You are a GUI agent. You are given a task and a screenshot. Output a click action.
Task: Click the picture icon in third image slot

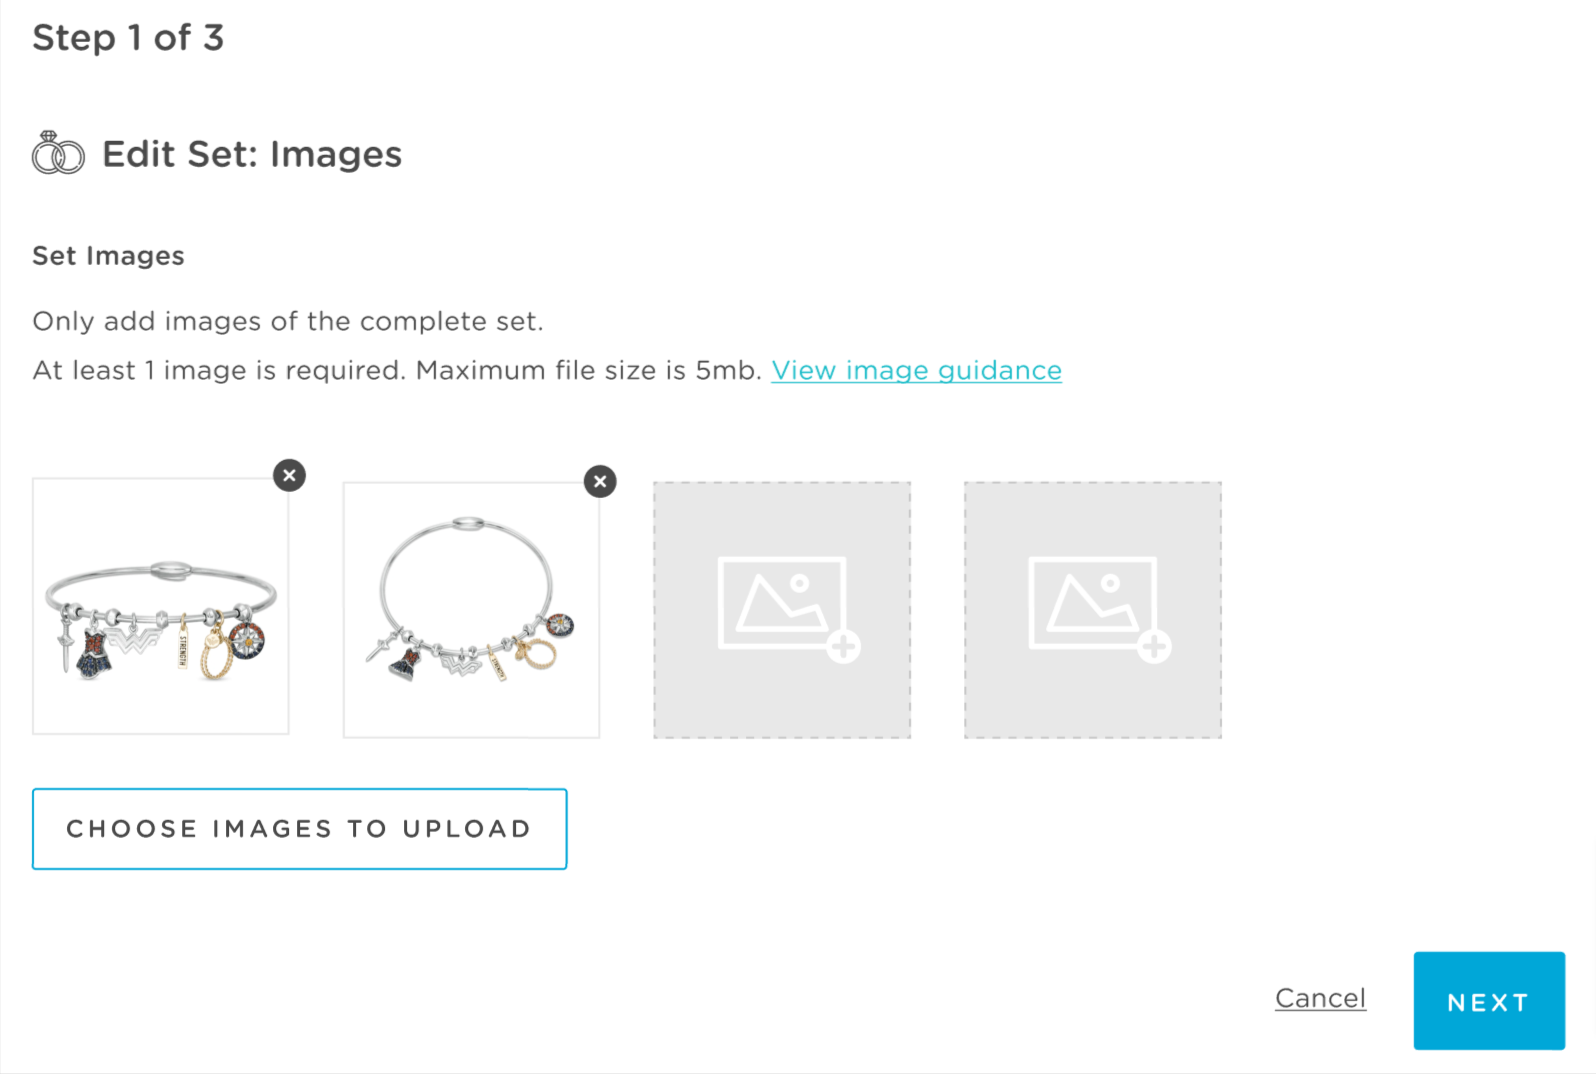pos(782,603)
